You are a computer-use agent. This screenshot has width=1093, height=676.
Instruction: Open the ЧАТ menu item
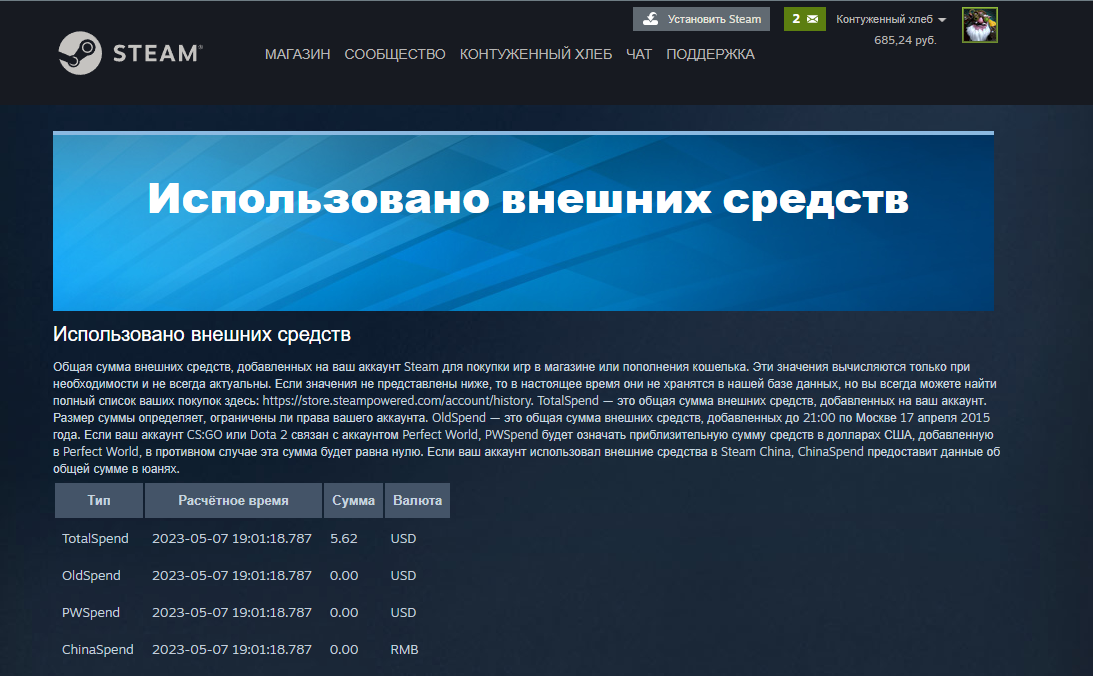639,54
